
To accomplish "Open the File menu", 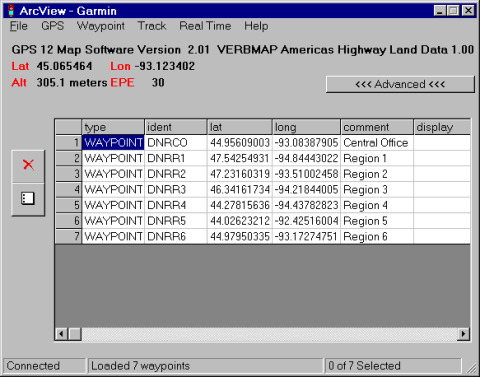I will click(19, 26).
